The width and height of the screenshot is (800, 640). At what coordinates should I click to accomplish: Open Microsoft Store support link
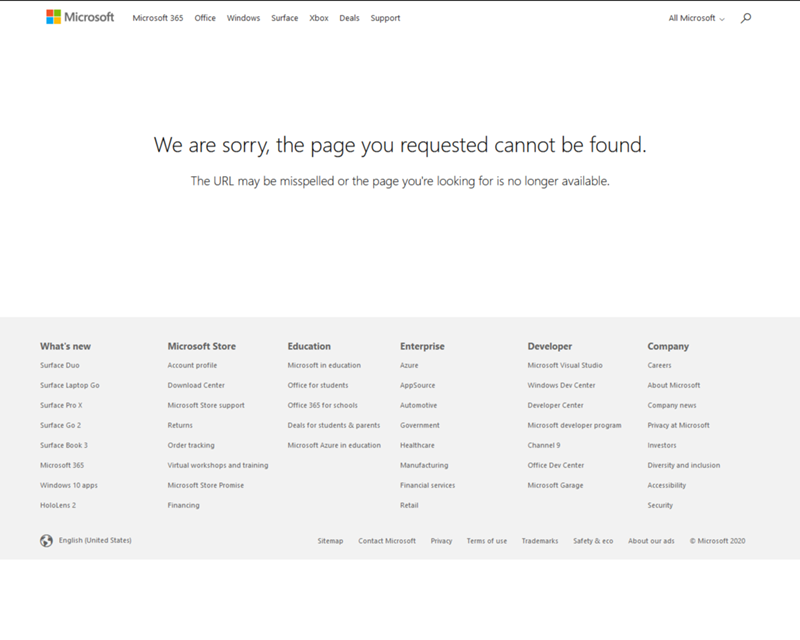(x=206, y=405)
